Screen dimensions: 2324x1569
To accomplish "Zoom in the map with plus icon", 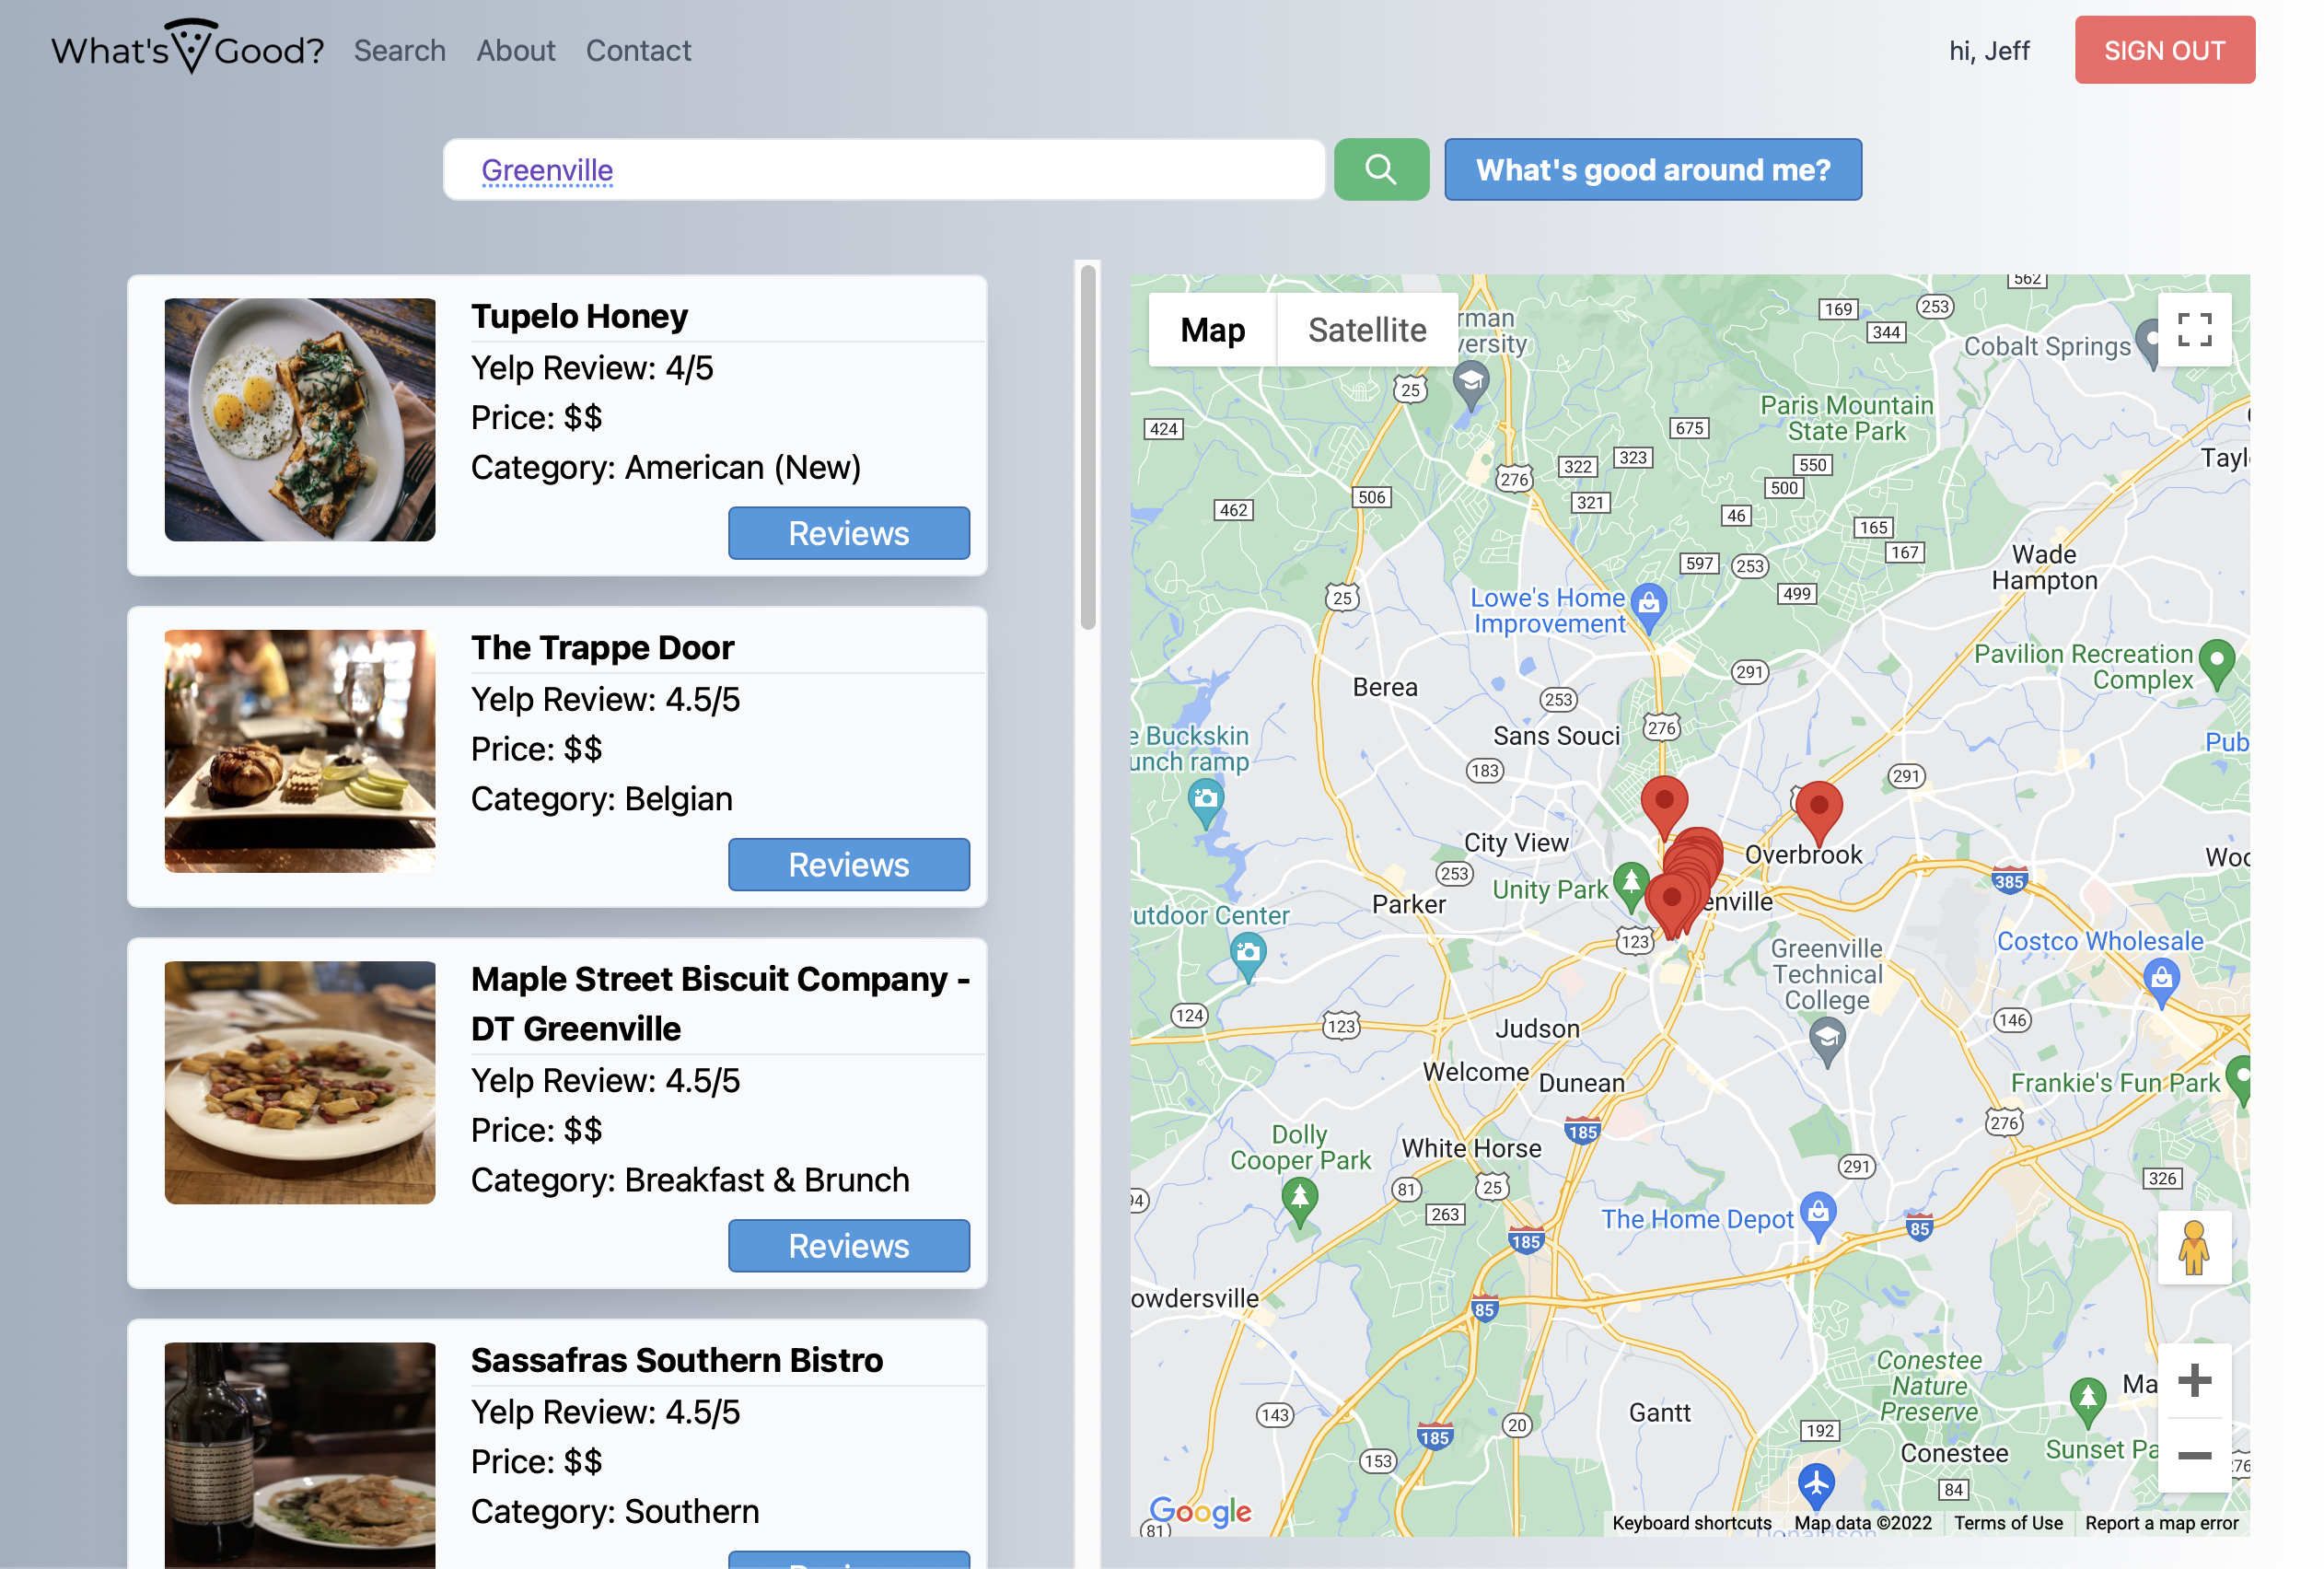I will pyautogui.click(x=2194, y=1380).
